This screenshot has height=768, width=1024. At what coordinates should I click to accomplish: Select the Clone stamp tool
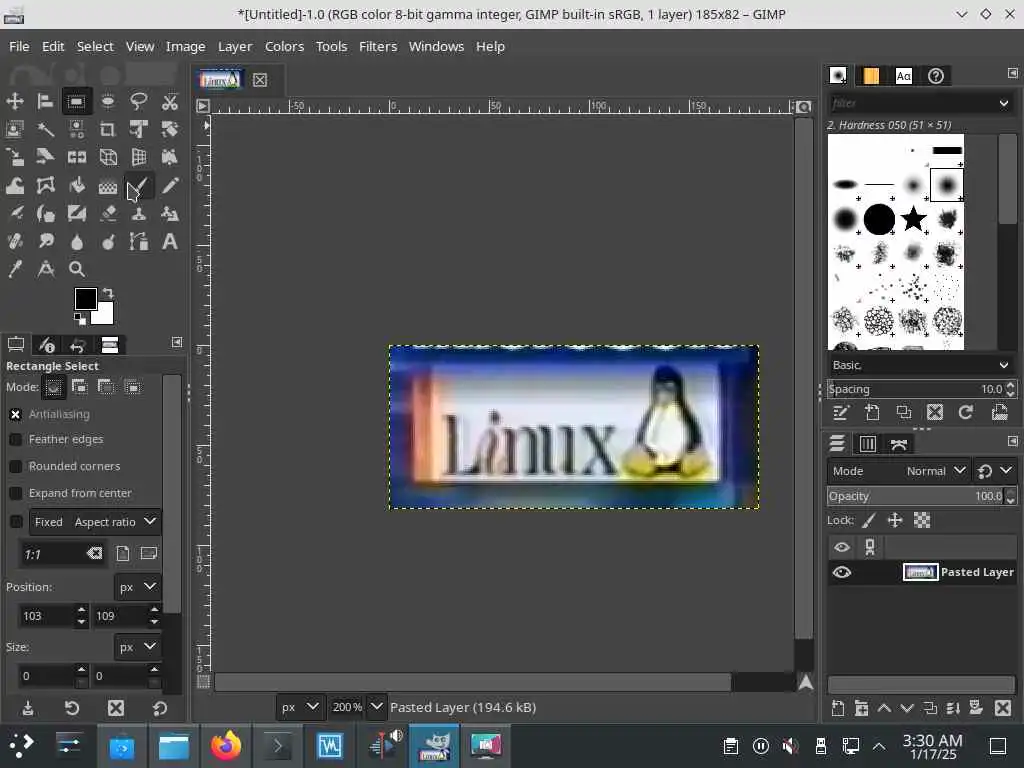[138, 214]
